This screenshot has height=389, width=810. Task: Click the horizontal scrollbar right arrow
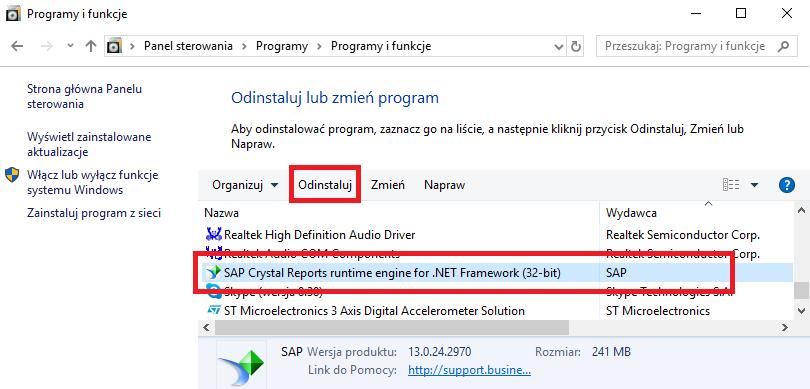tap(785, 328)
